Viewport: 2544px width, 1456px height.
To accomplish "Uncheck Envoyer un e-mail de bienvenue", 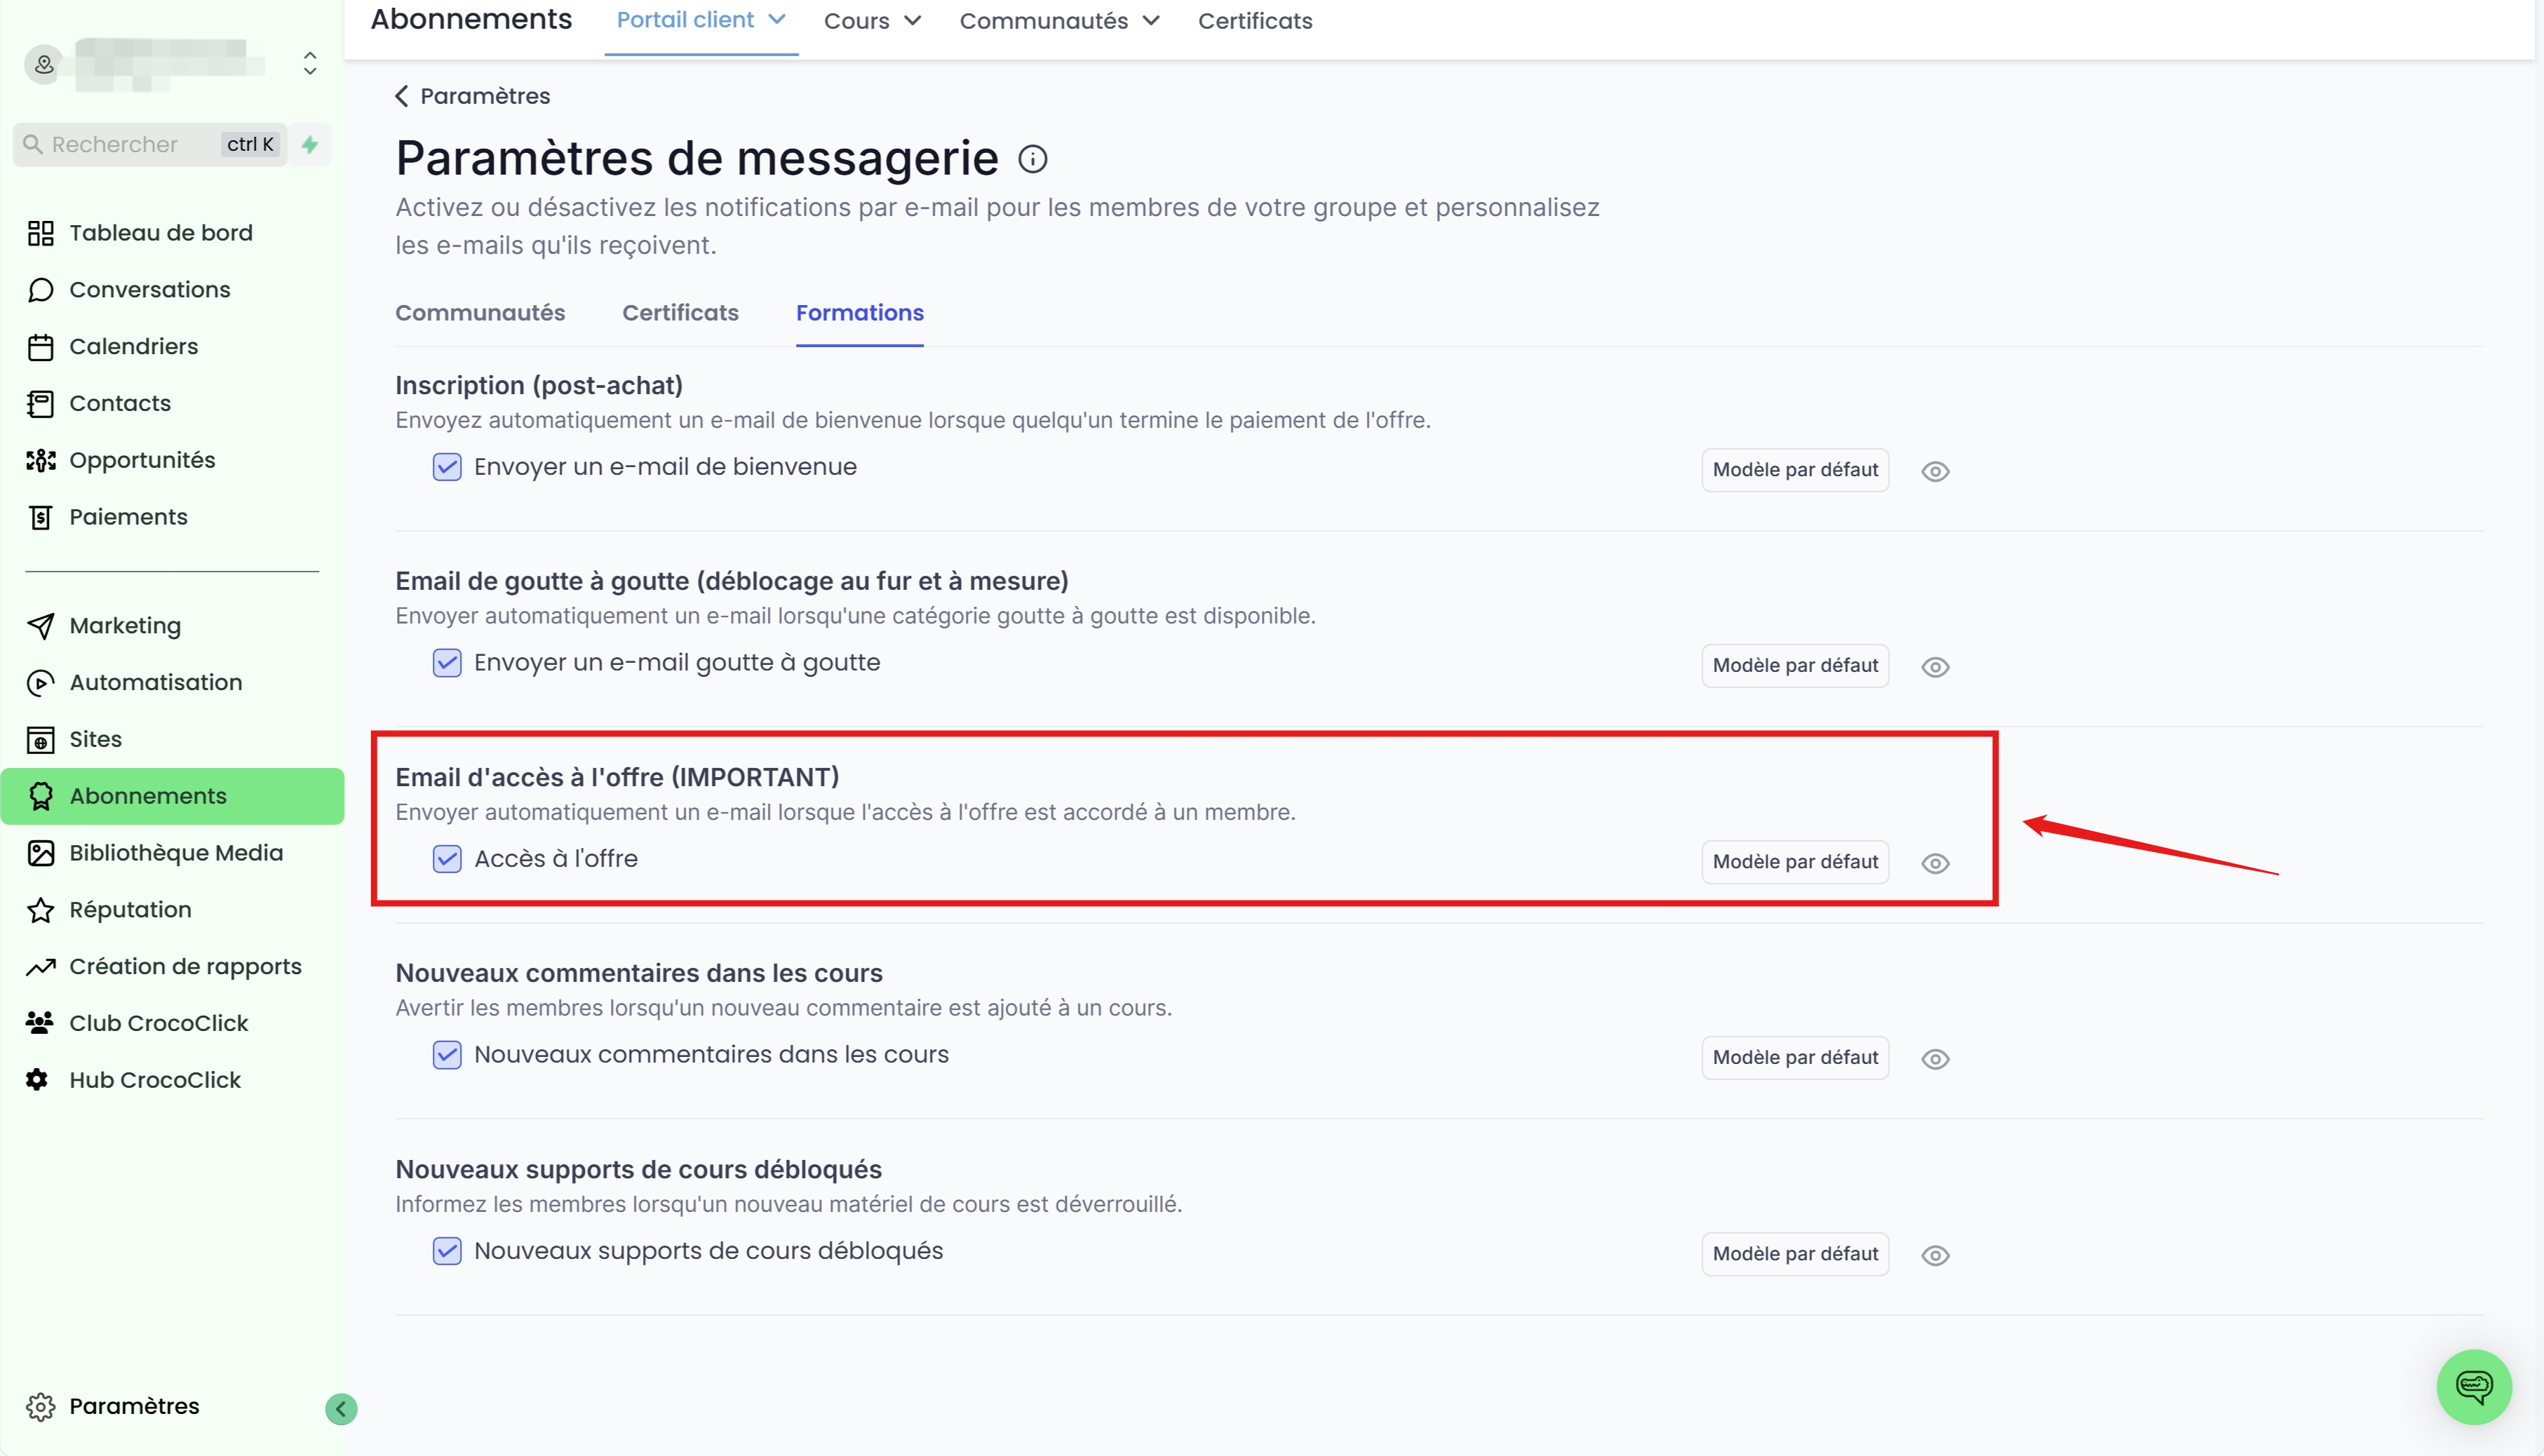I will click(447, 467).
